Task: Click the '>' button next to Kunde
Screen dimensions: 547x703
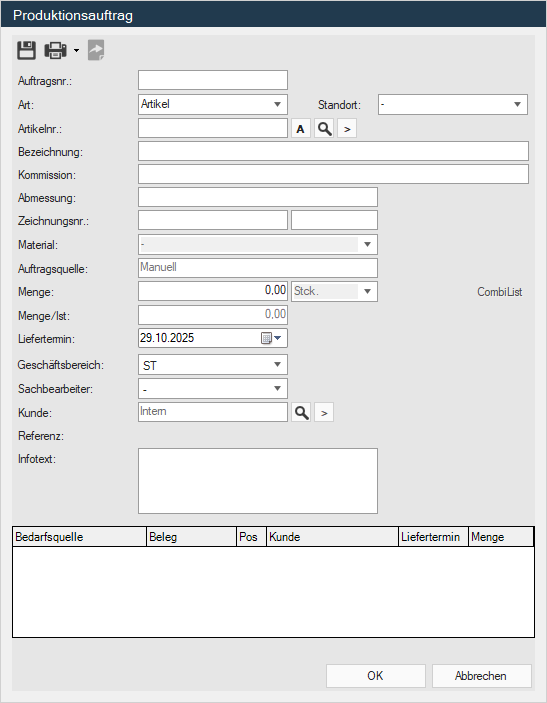Action: point(324,412)
